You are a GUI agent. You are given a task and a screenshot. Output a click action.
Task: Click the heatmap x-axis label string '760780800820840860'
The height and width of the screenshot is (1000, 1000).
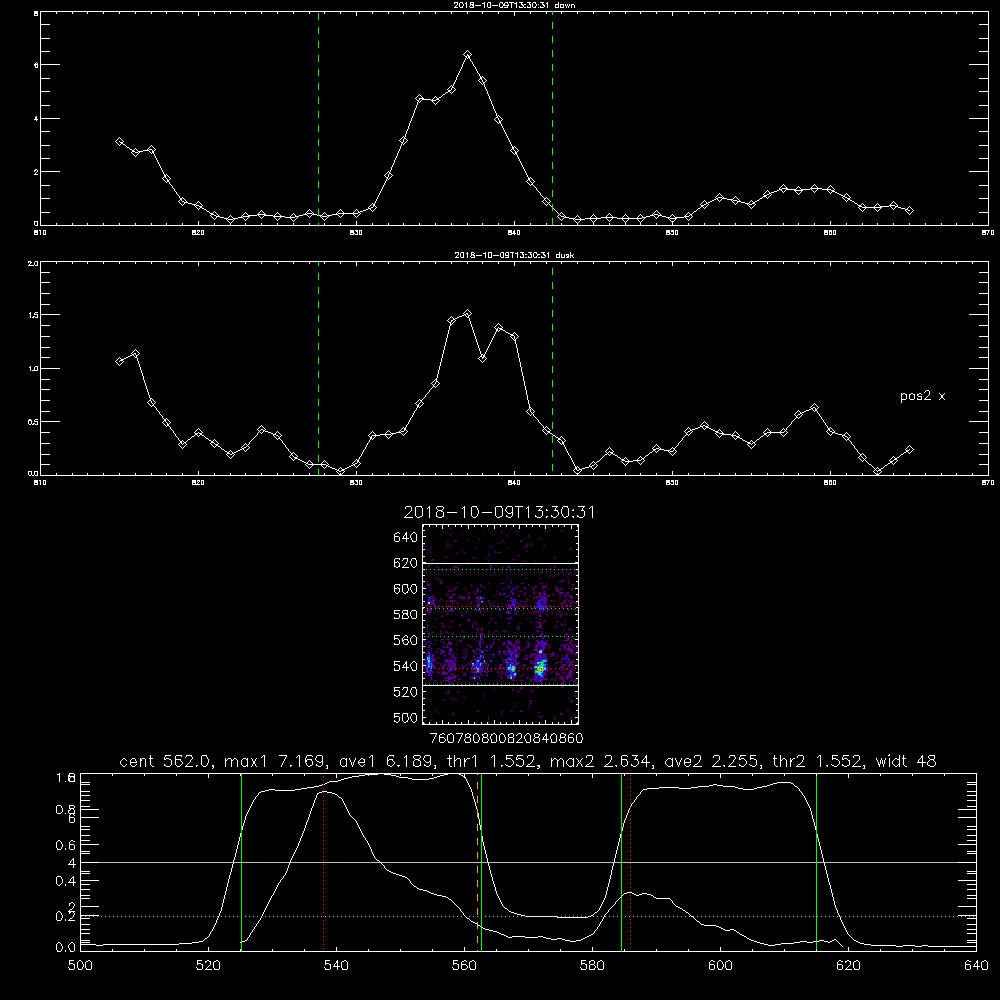(x=506, y=738)
